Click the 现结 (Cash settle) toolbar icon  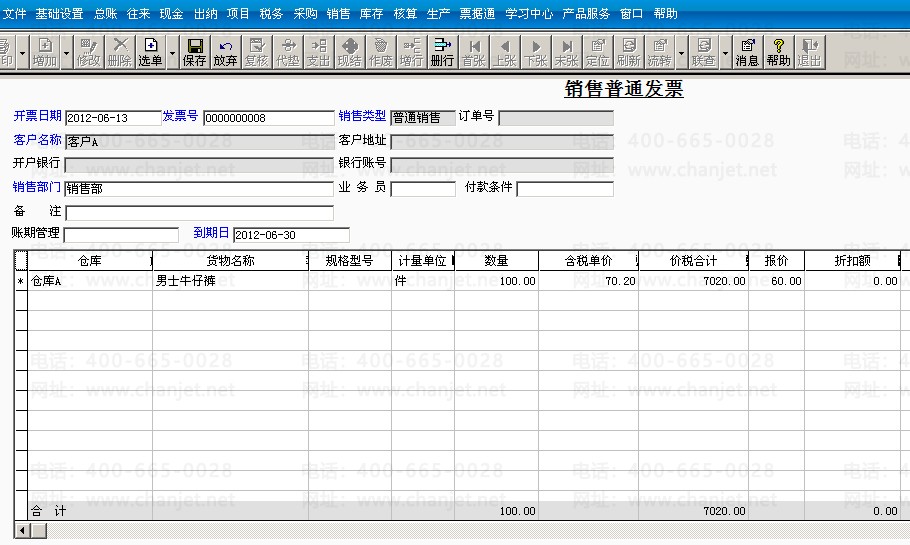[x=349, y=52]
